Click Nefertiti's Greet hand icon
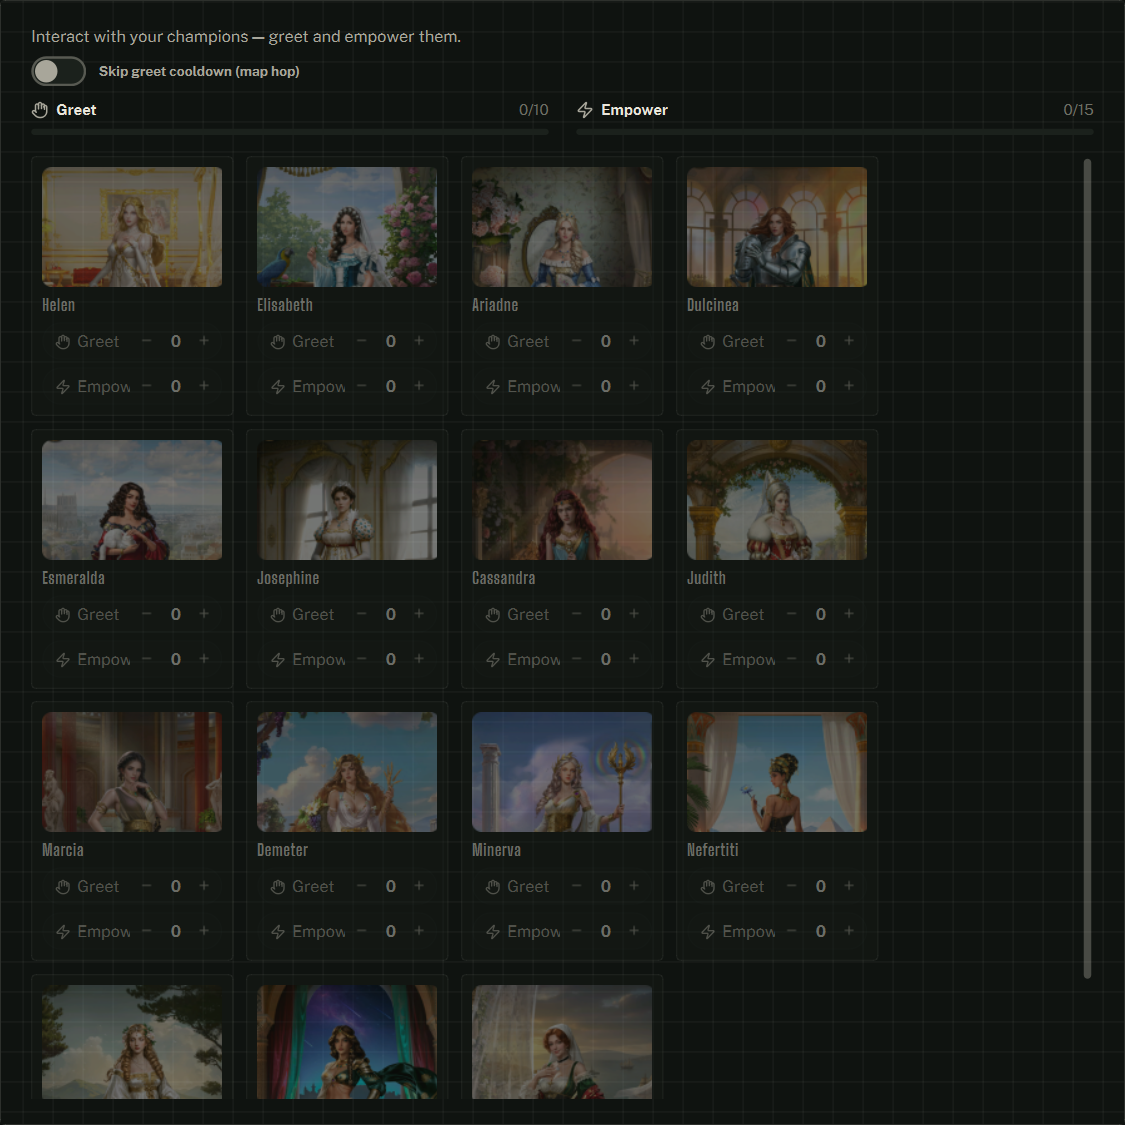Viewport: 1125px width, 1125px height. [708, 888]
